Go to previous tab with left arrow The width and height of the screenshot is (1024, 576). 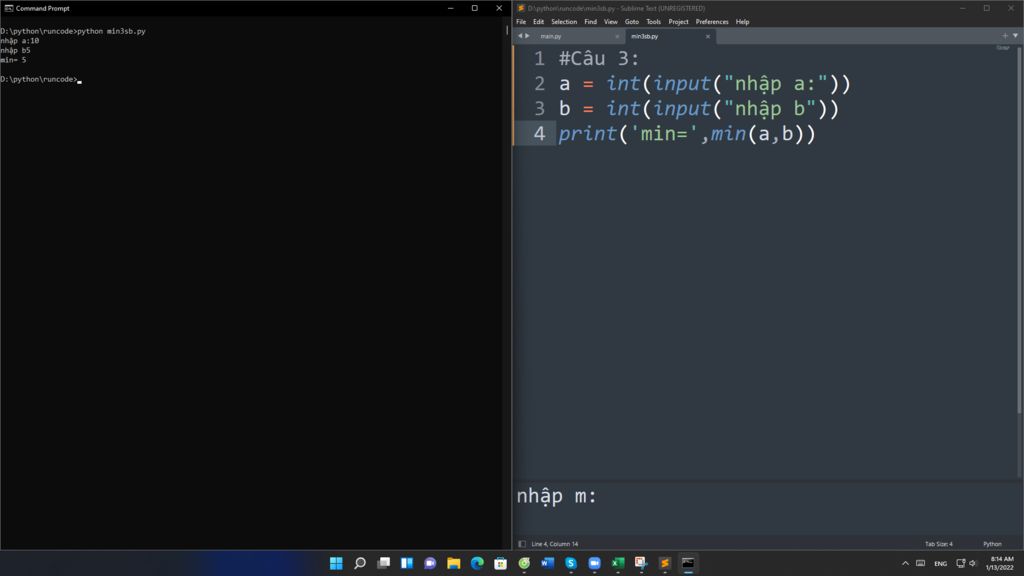coord(520,36)
